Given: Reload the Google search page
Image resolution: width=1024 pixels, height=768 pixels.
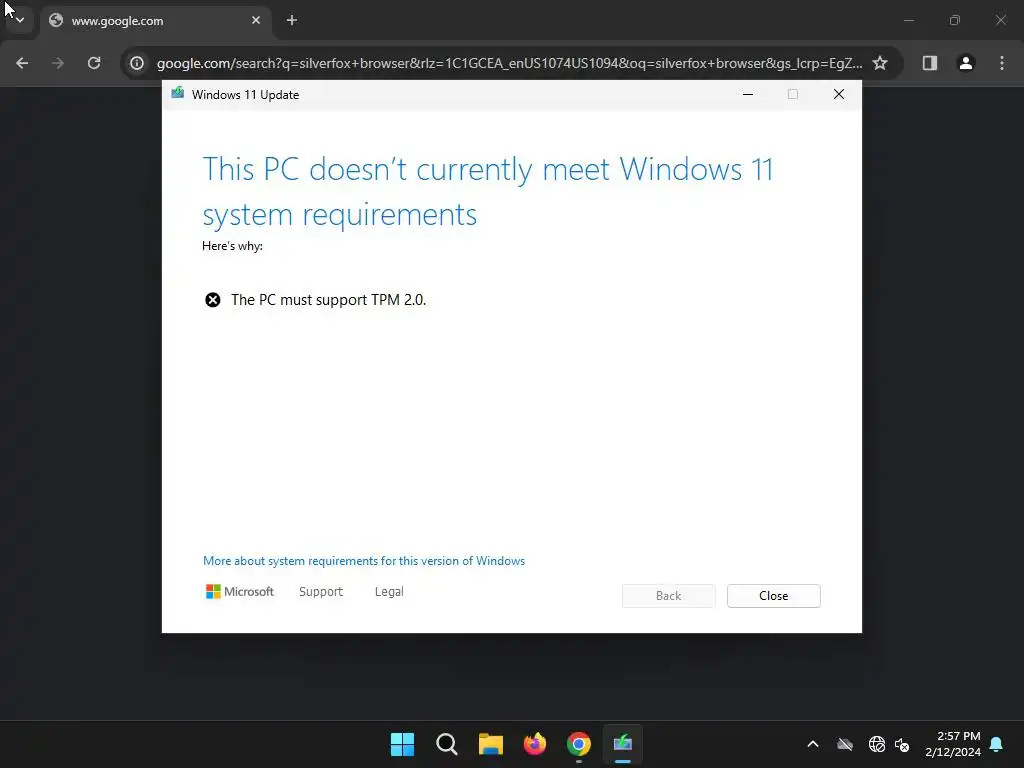Looking at the screenshot, I should [94, 63].
